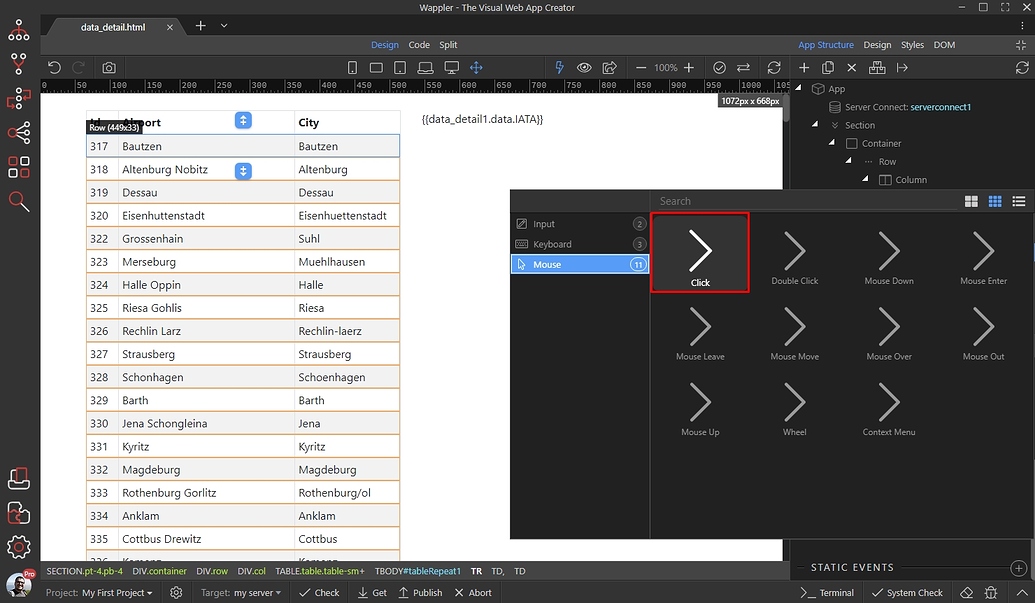Click the lightning events icon in toolbar
The height and width of the screenshot is (603, 1035).
[x=560, y=67]
